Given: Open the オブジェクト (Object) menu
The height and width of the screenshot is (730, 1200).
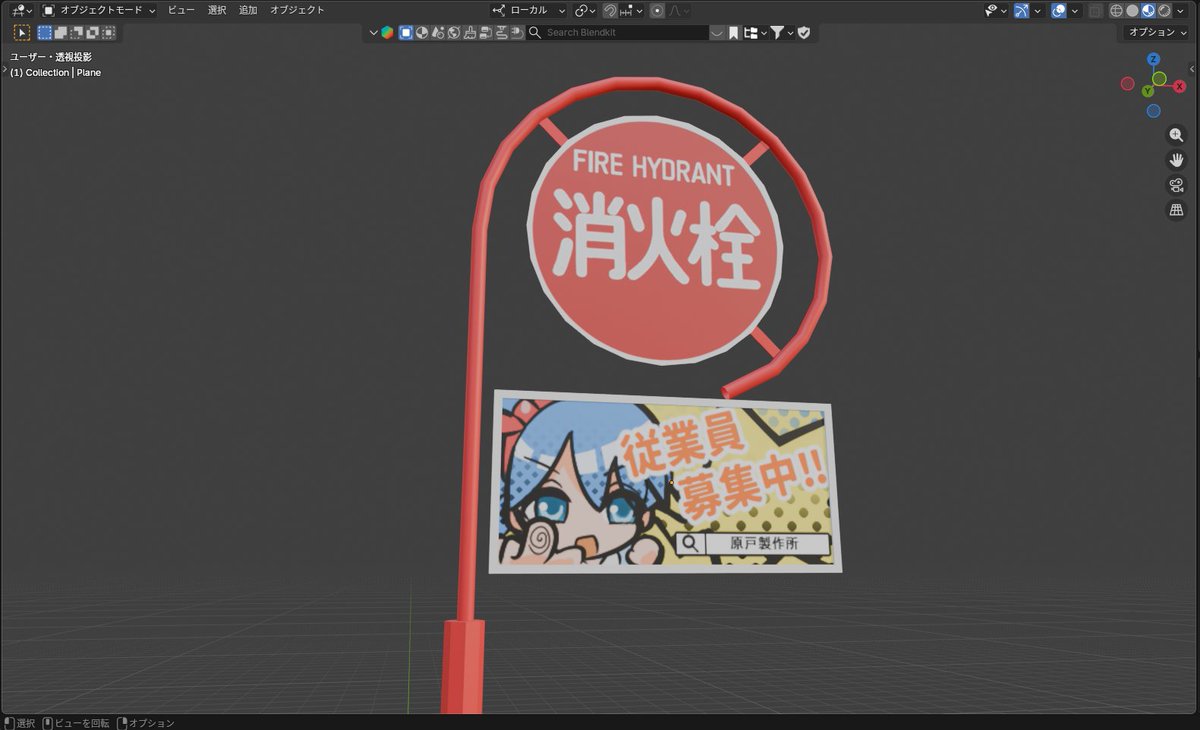Looking at the screenshot, I should pos(297,10).
